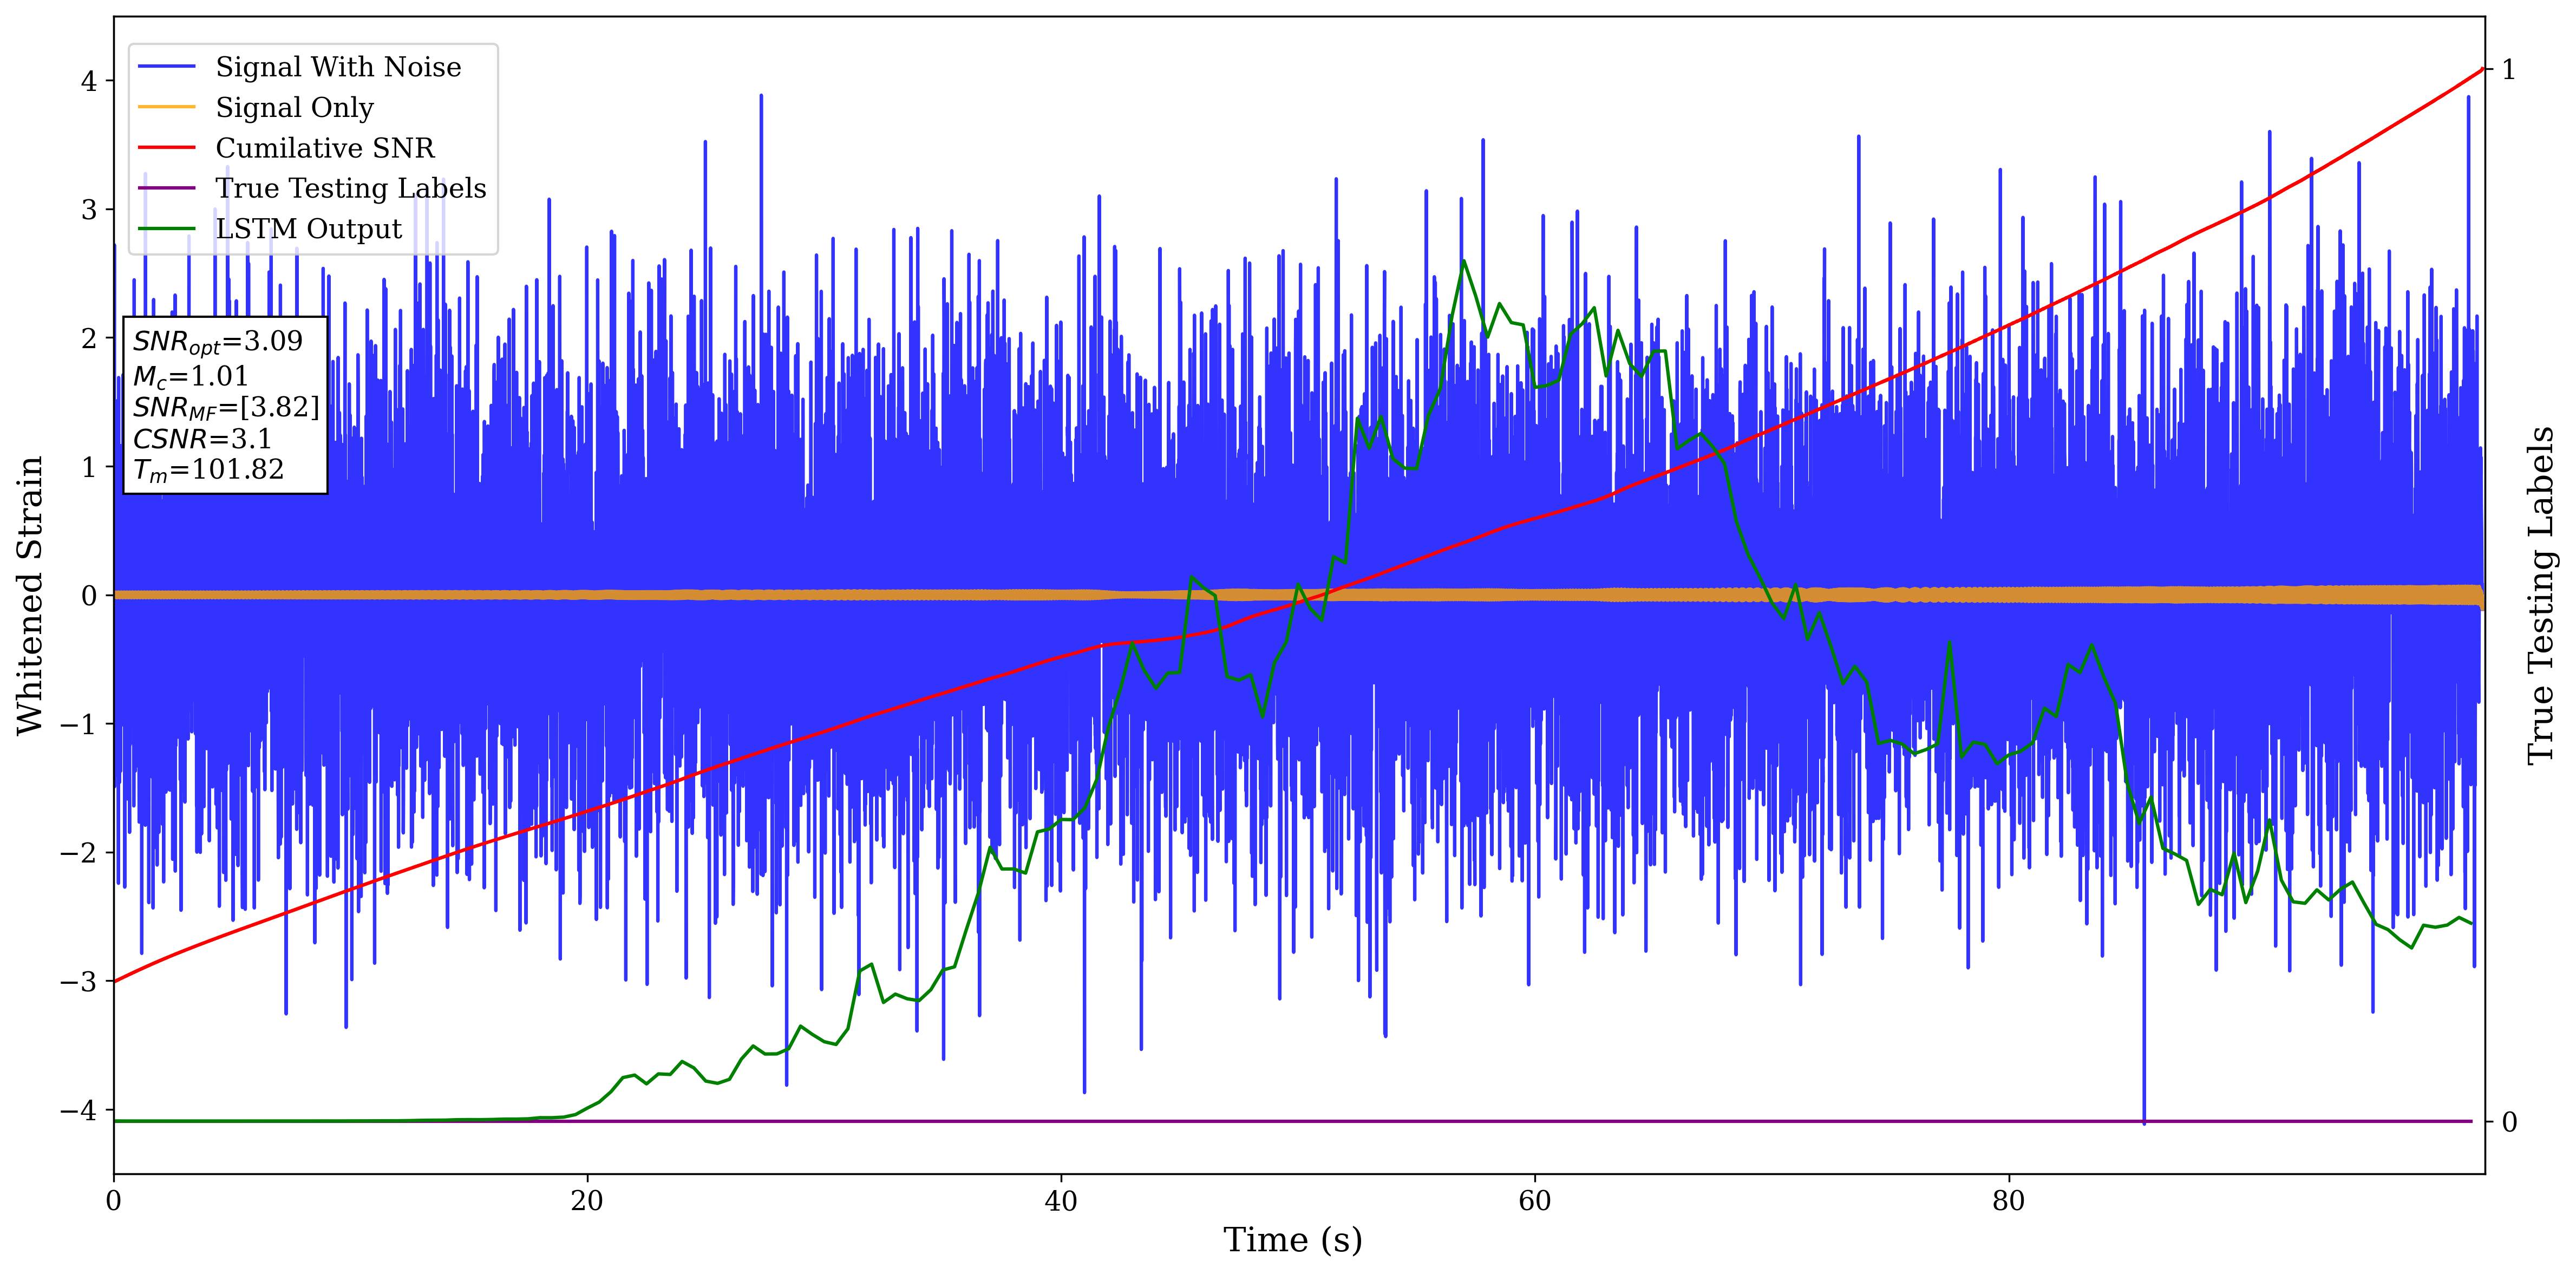2576x1274 pixels.
Task: Click the x-axis tick label 40
Action: coord(1060,1201)
